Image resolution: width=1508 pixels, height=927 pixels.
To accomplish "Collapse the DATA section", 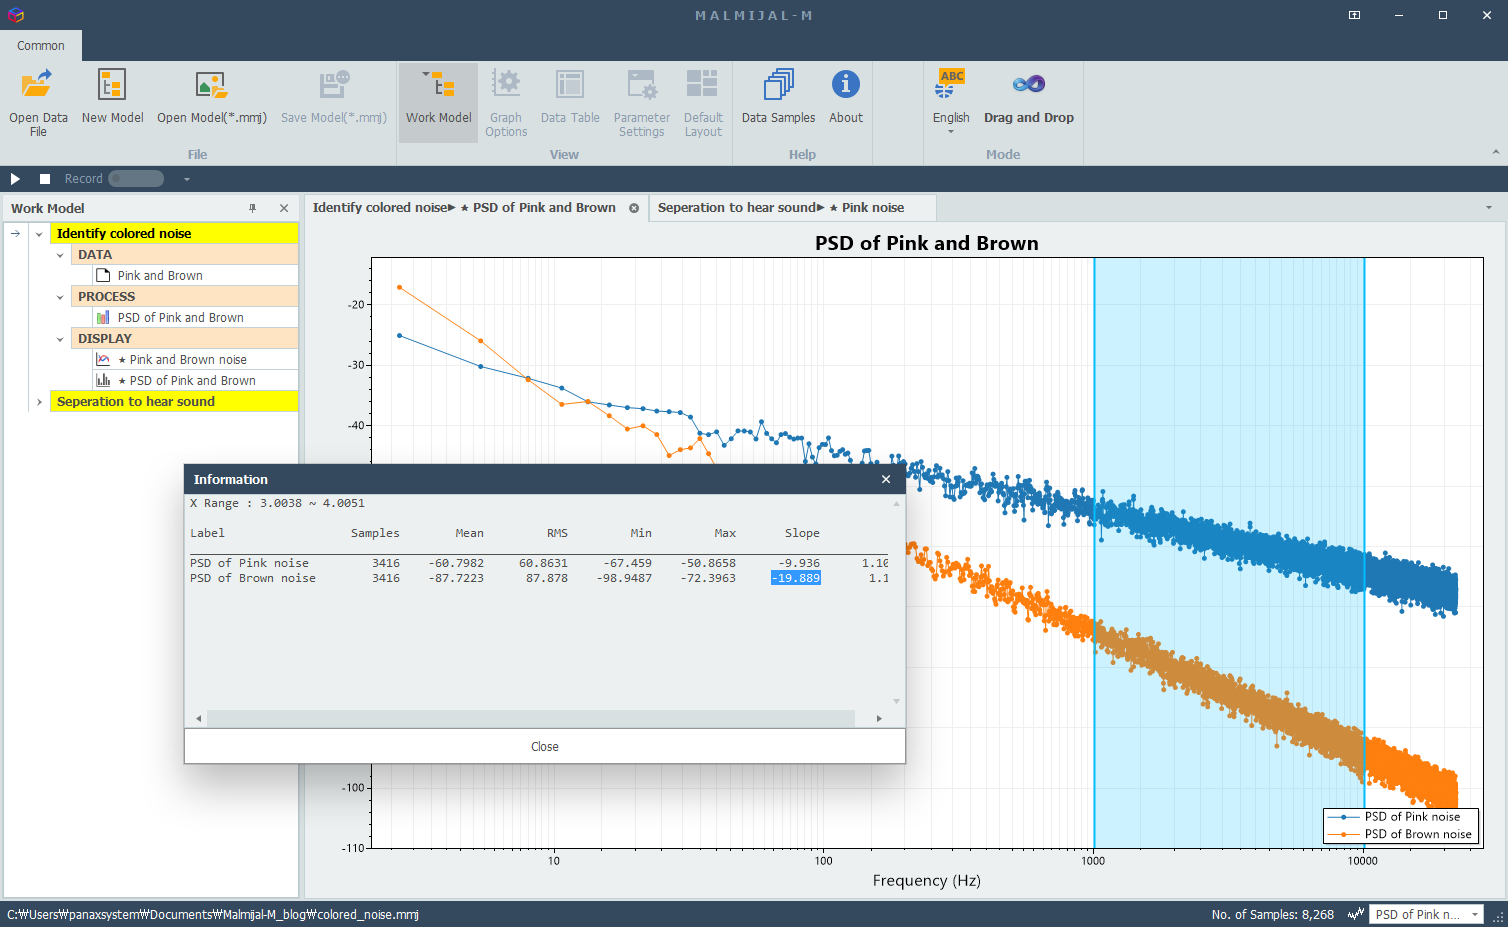I will [60, 255].
